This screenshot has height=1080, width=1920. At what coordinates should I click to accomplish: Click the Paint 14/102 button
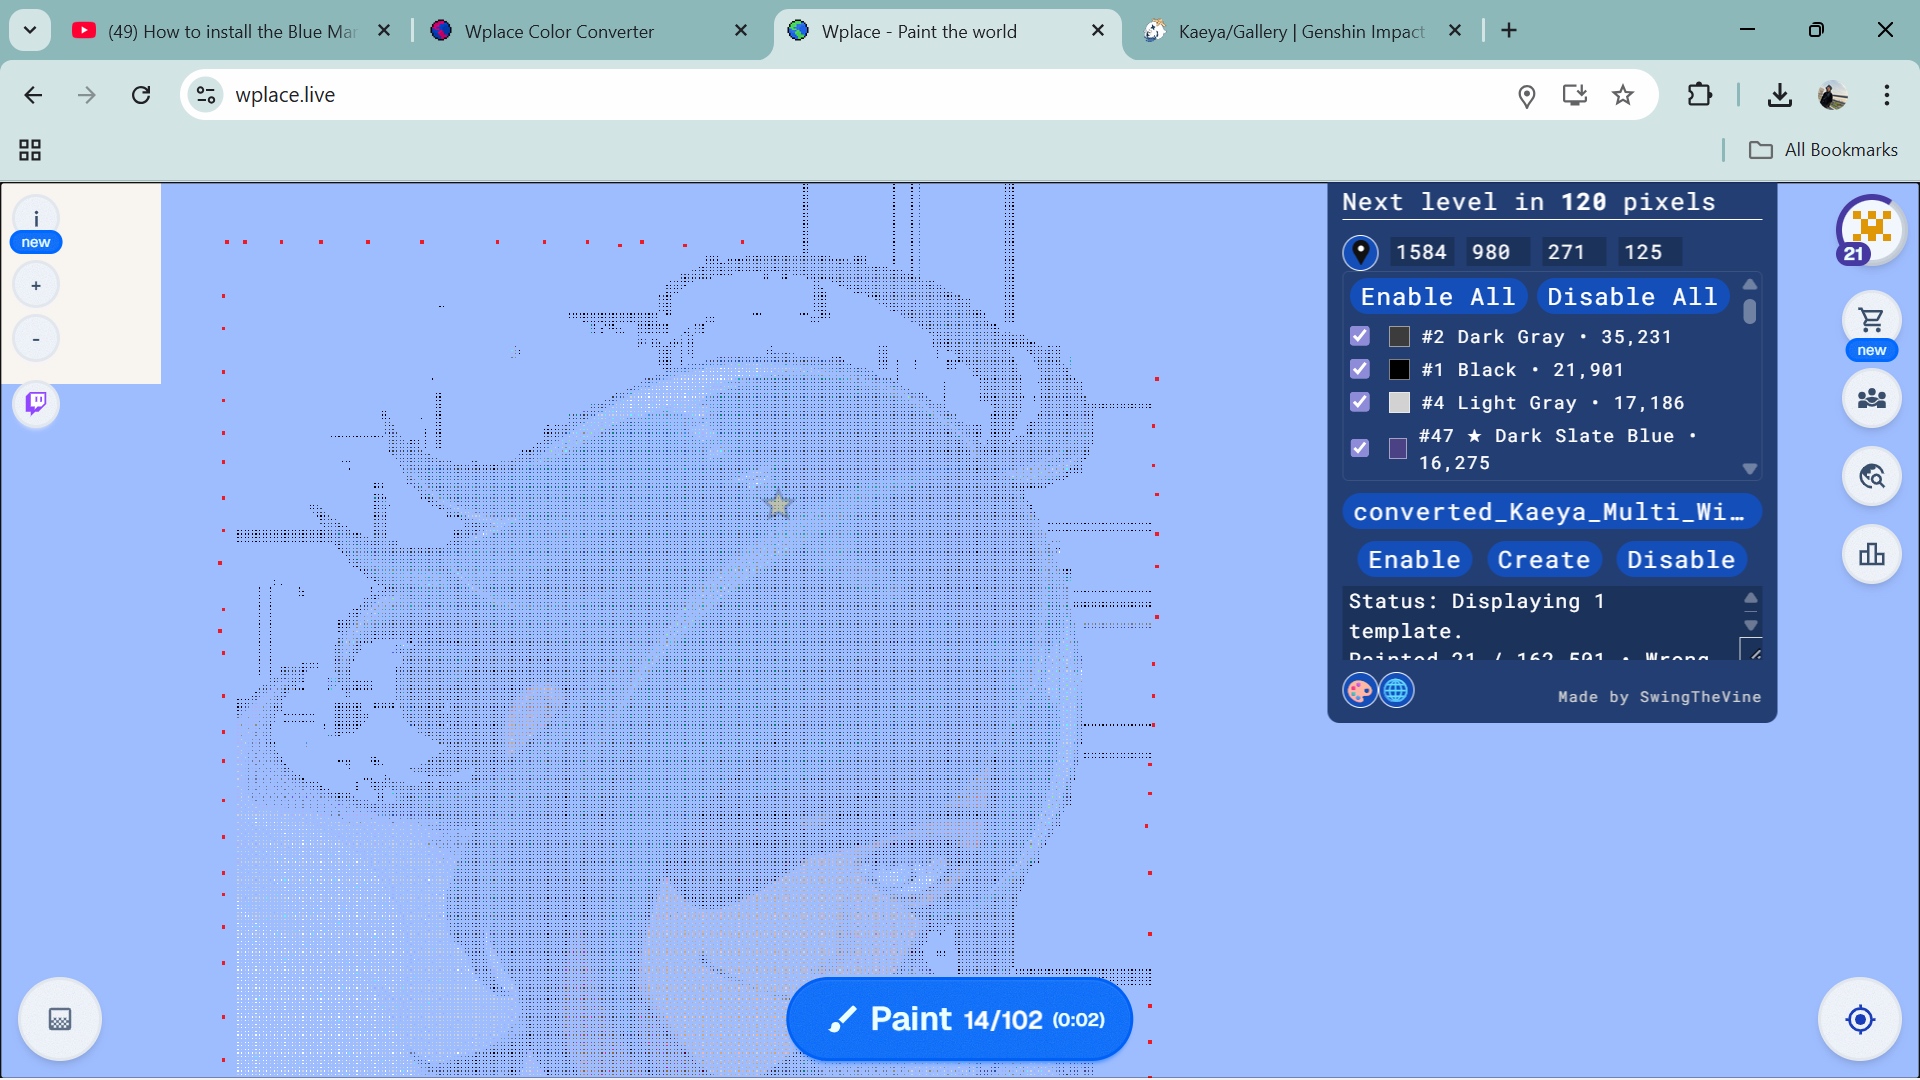click(x=959, y=1019)
